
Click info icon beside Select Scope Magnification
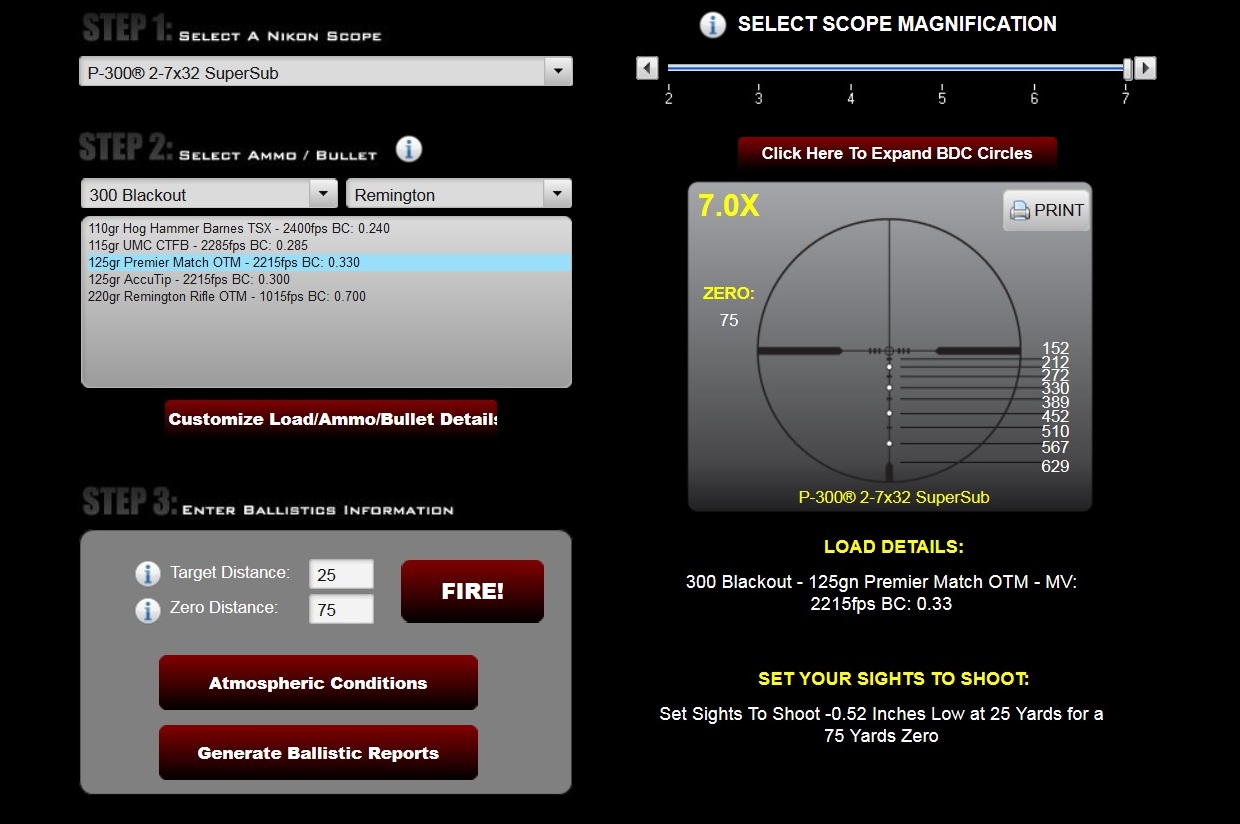click(x=712, y=25)
